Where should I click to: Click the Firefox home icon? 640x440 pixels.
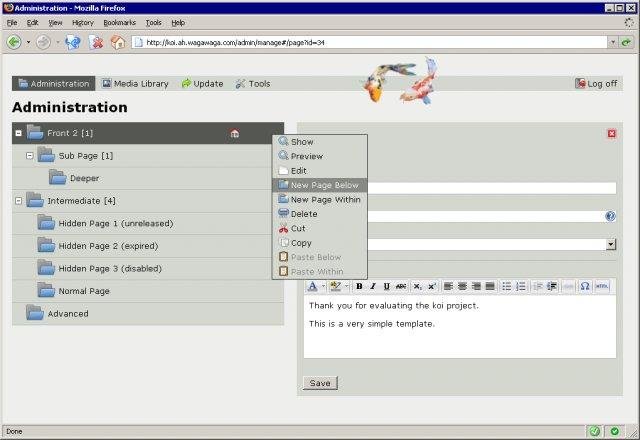(x=118, y=42)
